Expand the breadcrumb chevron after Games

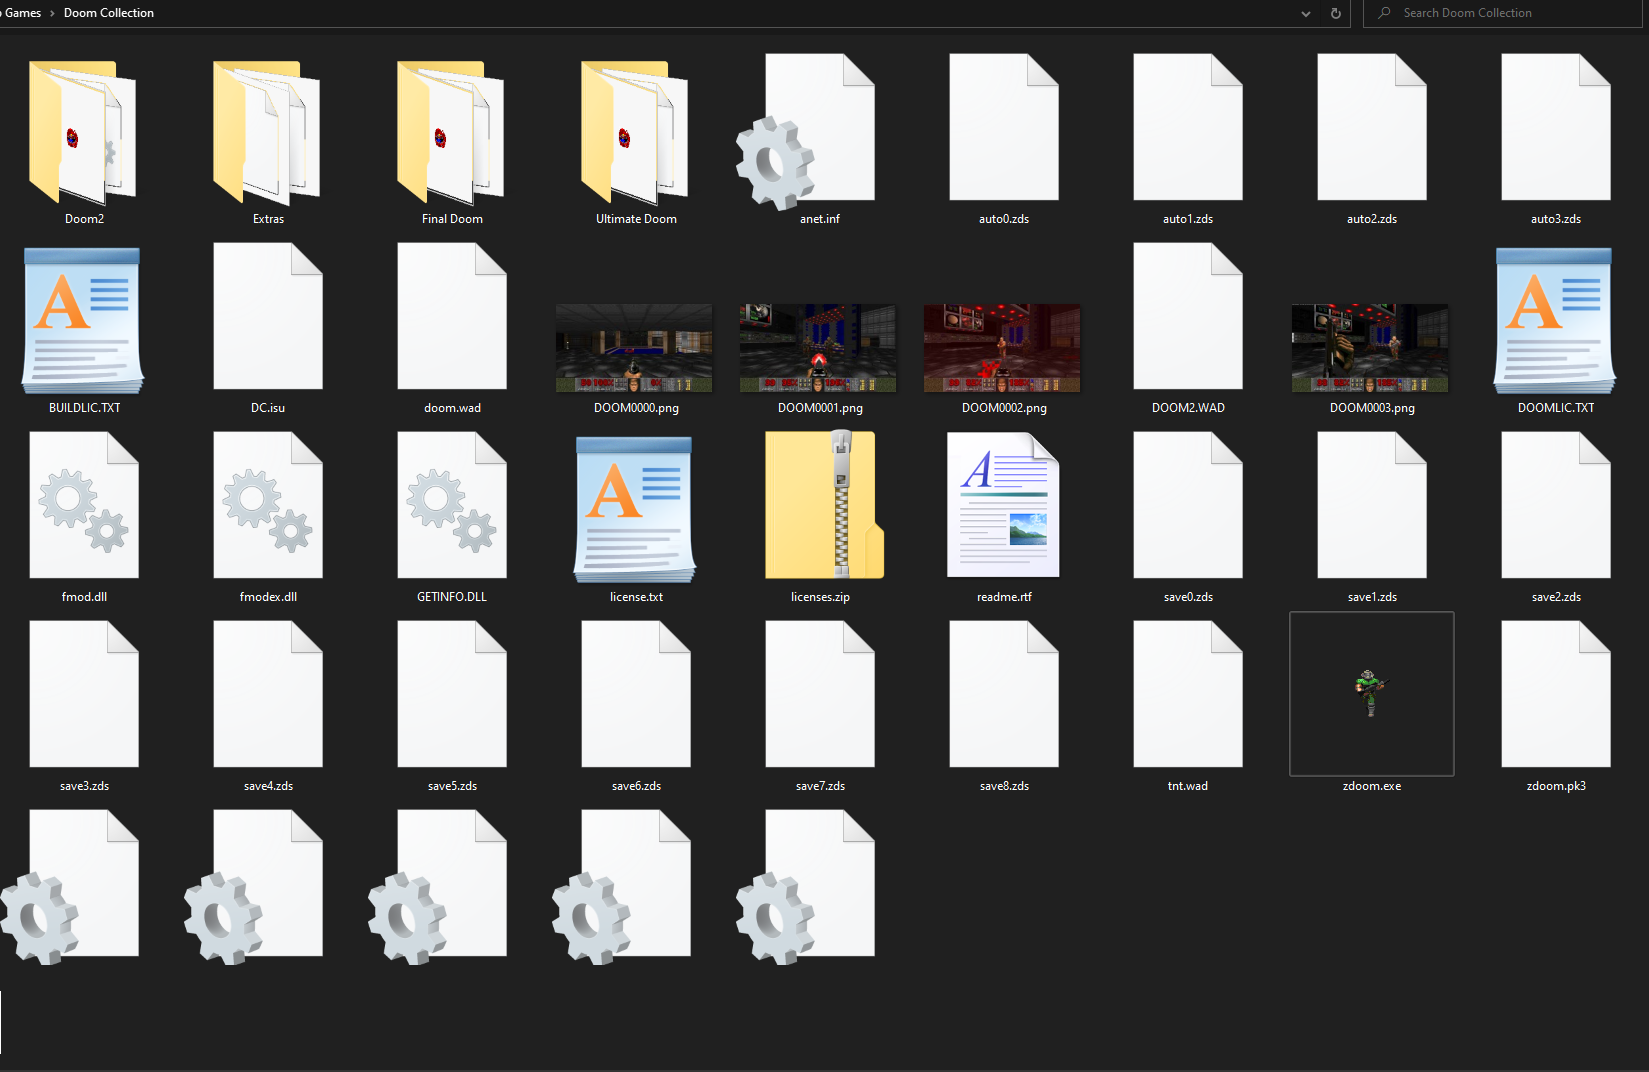pos(52,13)
